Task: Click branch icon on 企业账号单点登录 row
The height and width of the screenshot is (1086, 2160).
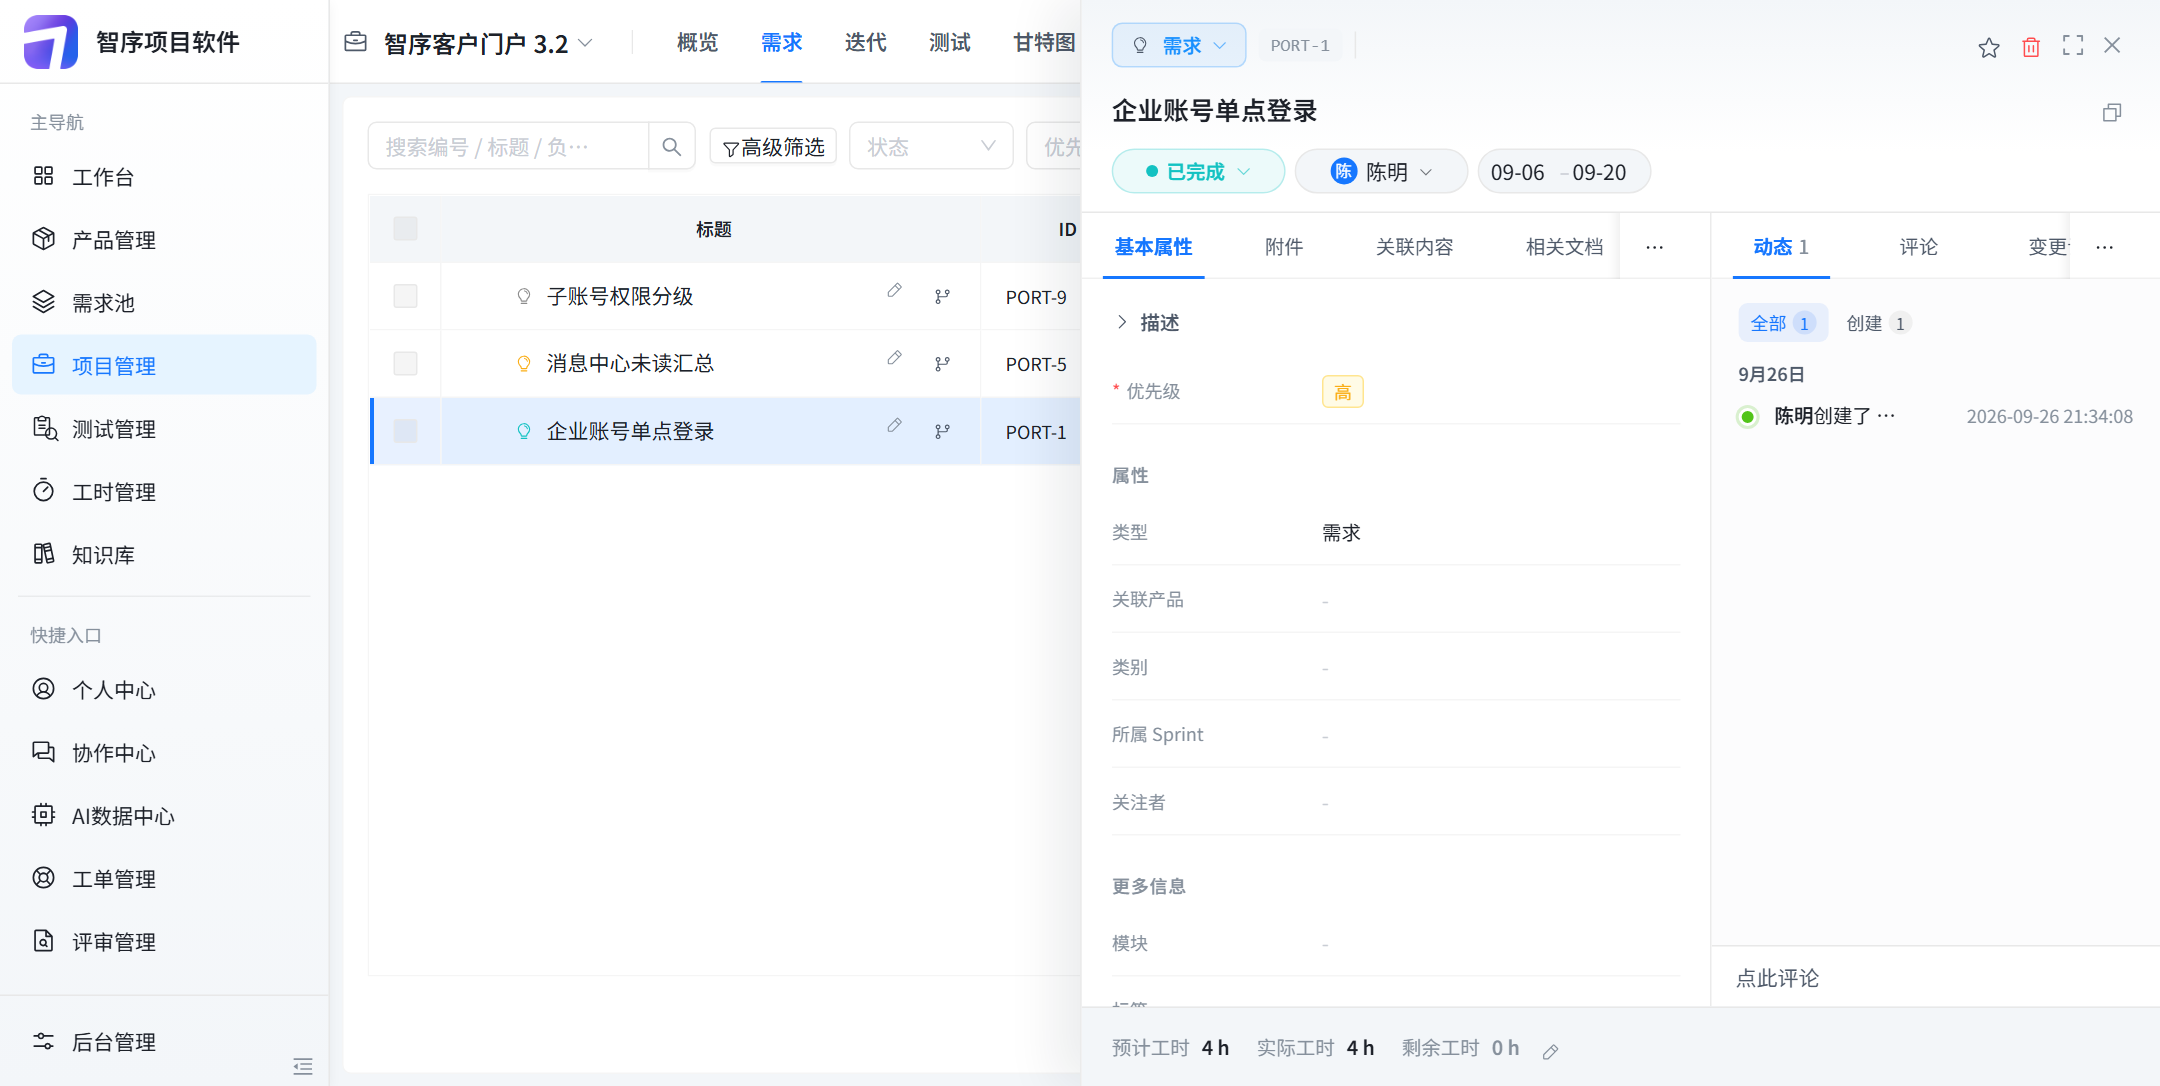Action: pyautogui.click(x=942, y=431)
